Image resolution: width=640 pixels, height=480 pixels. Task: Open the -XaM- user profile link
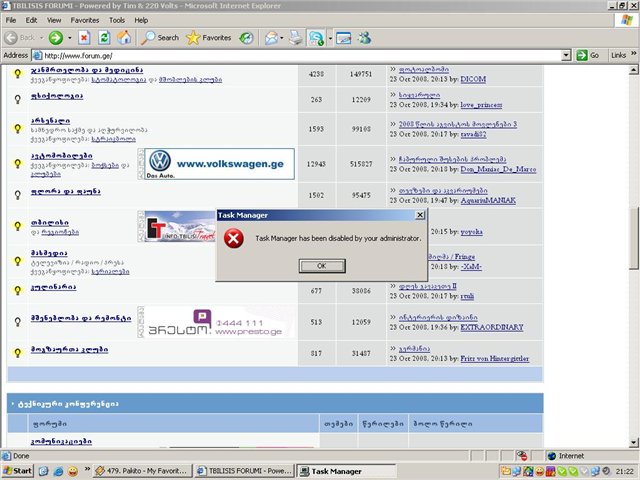click(x=471, y=267)
